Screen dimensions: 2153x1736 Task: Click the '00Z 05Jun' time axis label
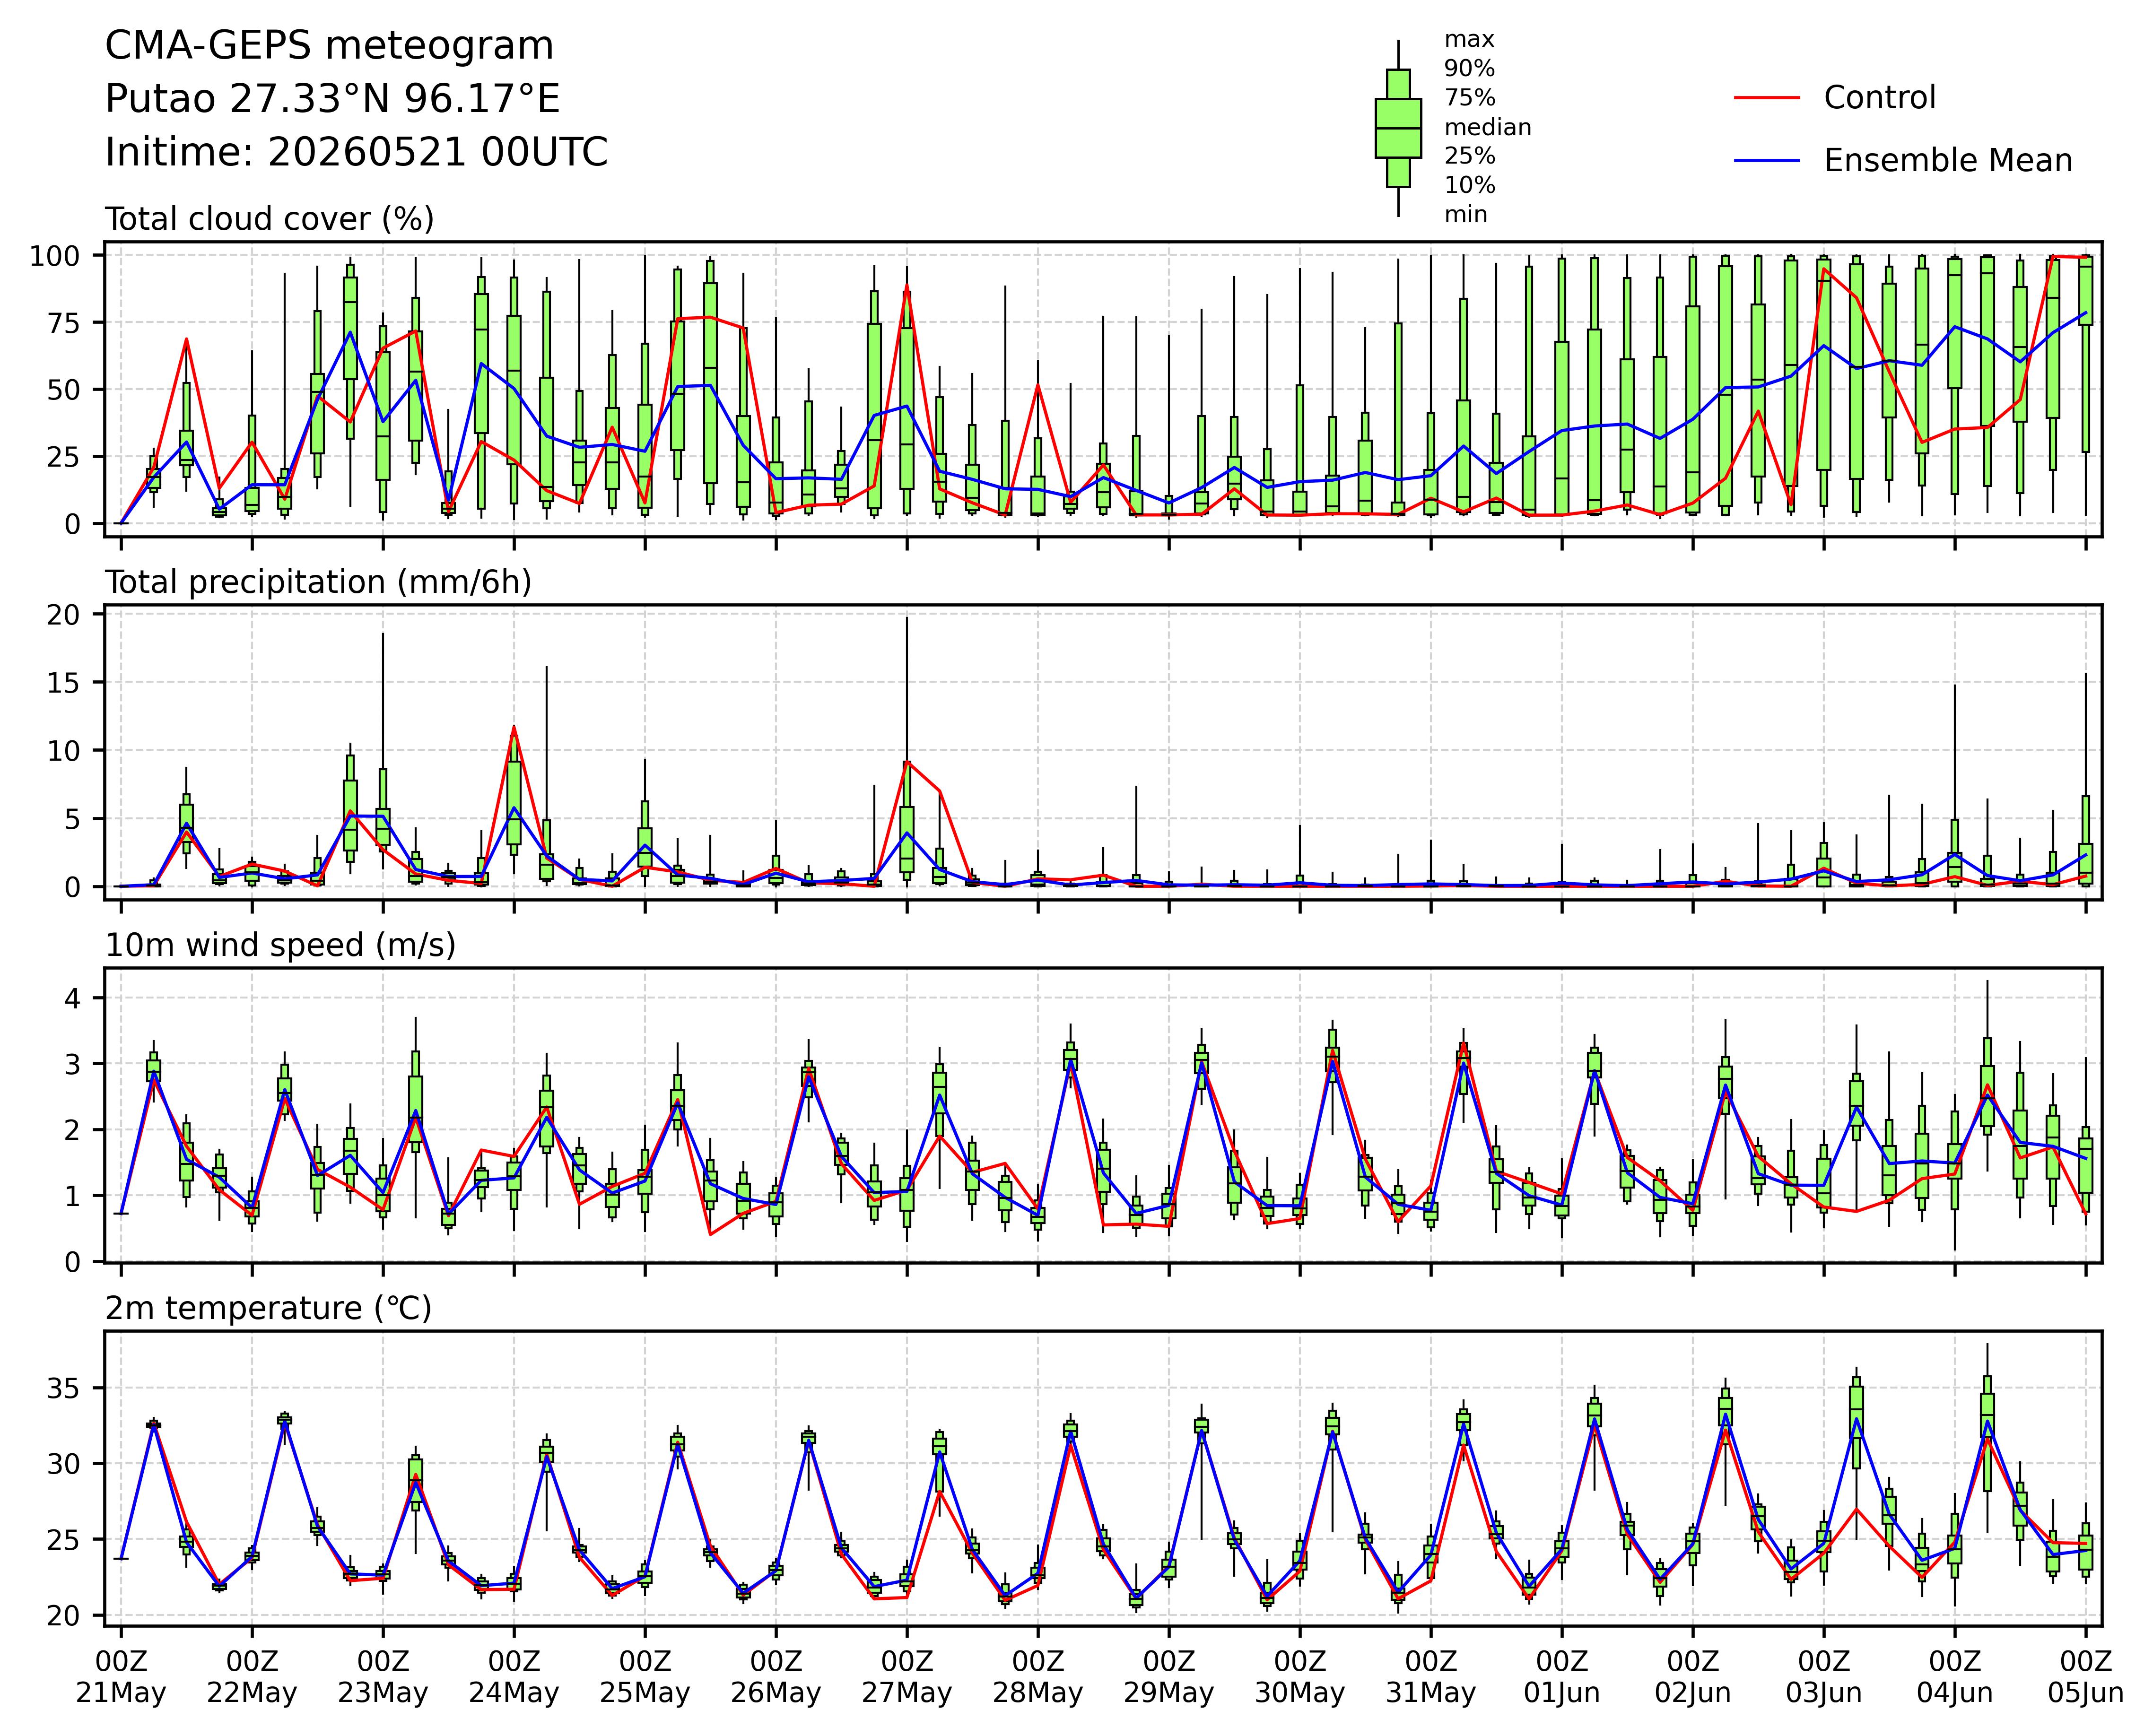(x=2085, y=1677)
